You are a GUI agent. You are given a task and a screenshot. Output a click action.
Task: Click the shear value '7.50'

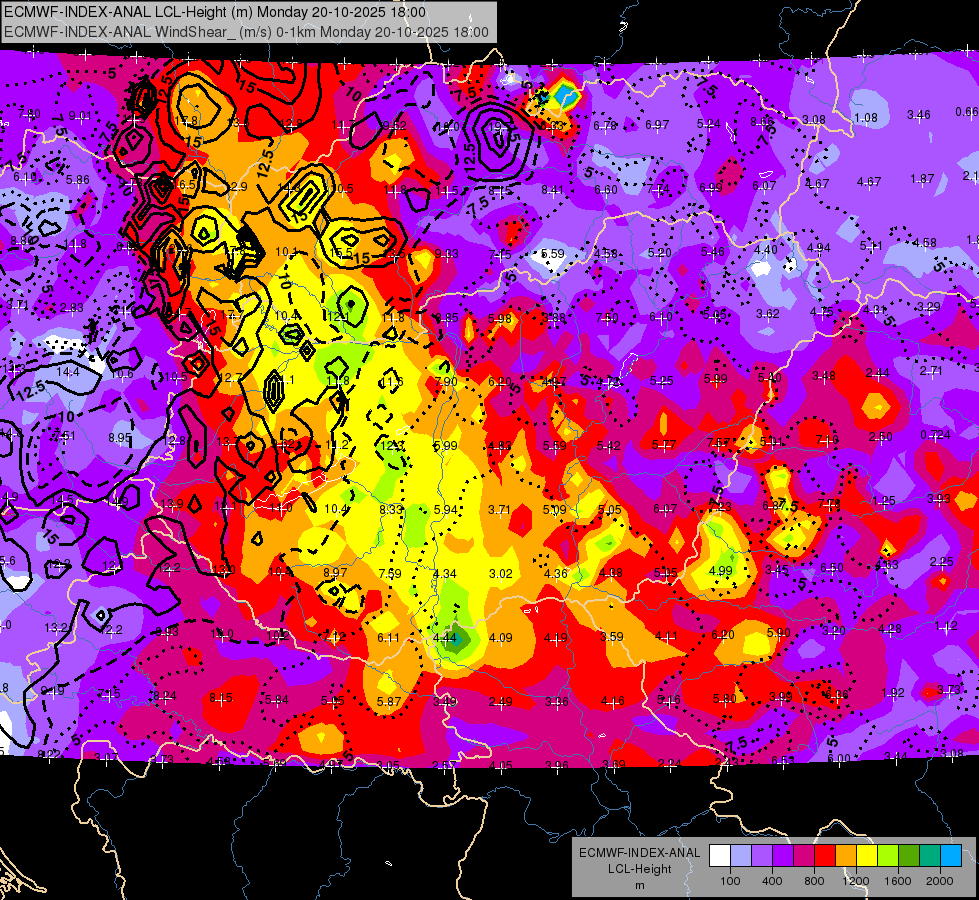pyautogui.click(x=607, y=318)
